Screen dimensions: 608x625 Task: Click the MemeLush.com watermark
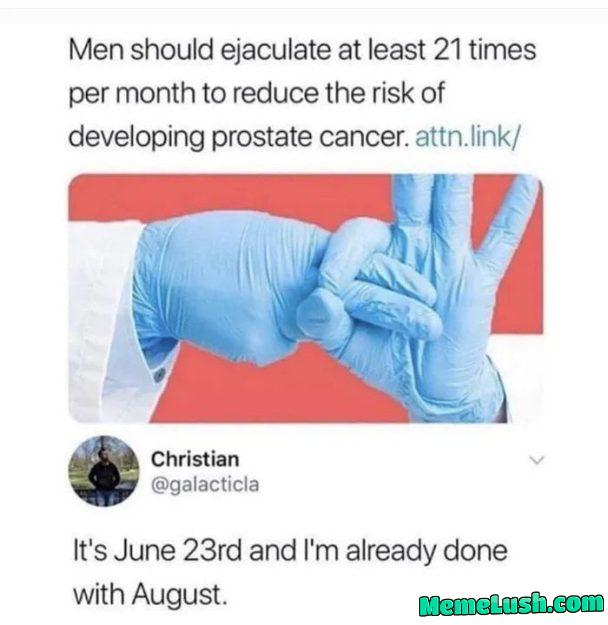point(512,604)
